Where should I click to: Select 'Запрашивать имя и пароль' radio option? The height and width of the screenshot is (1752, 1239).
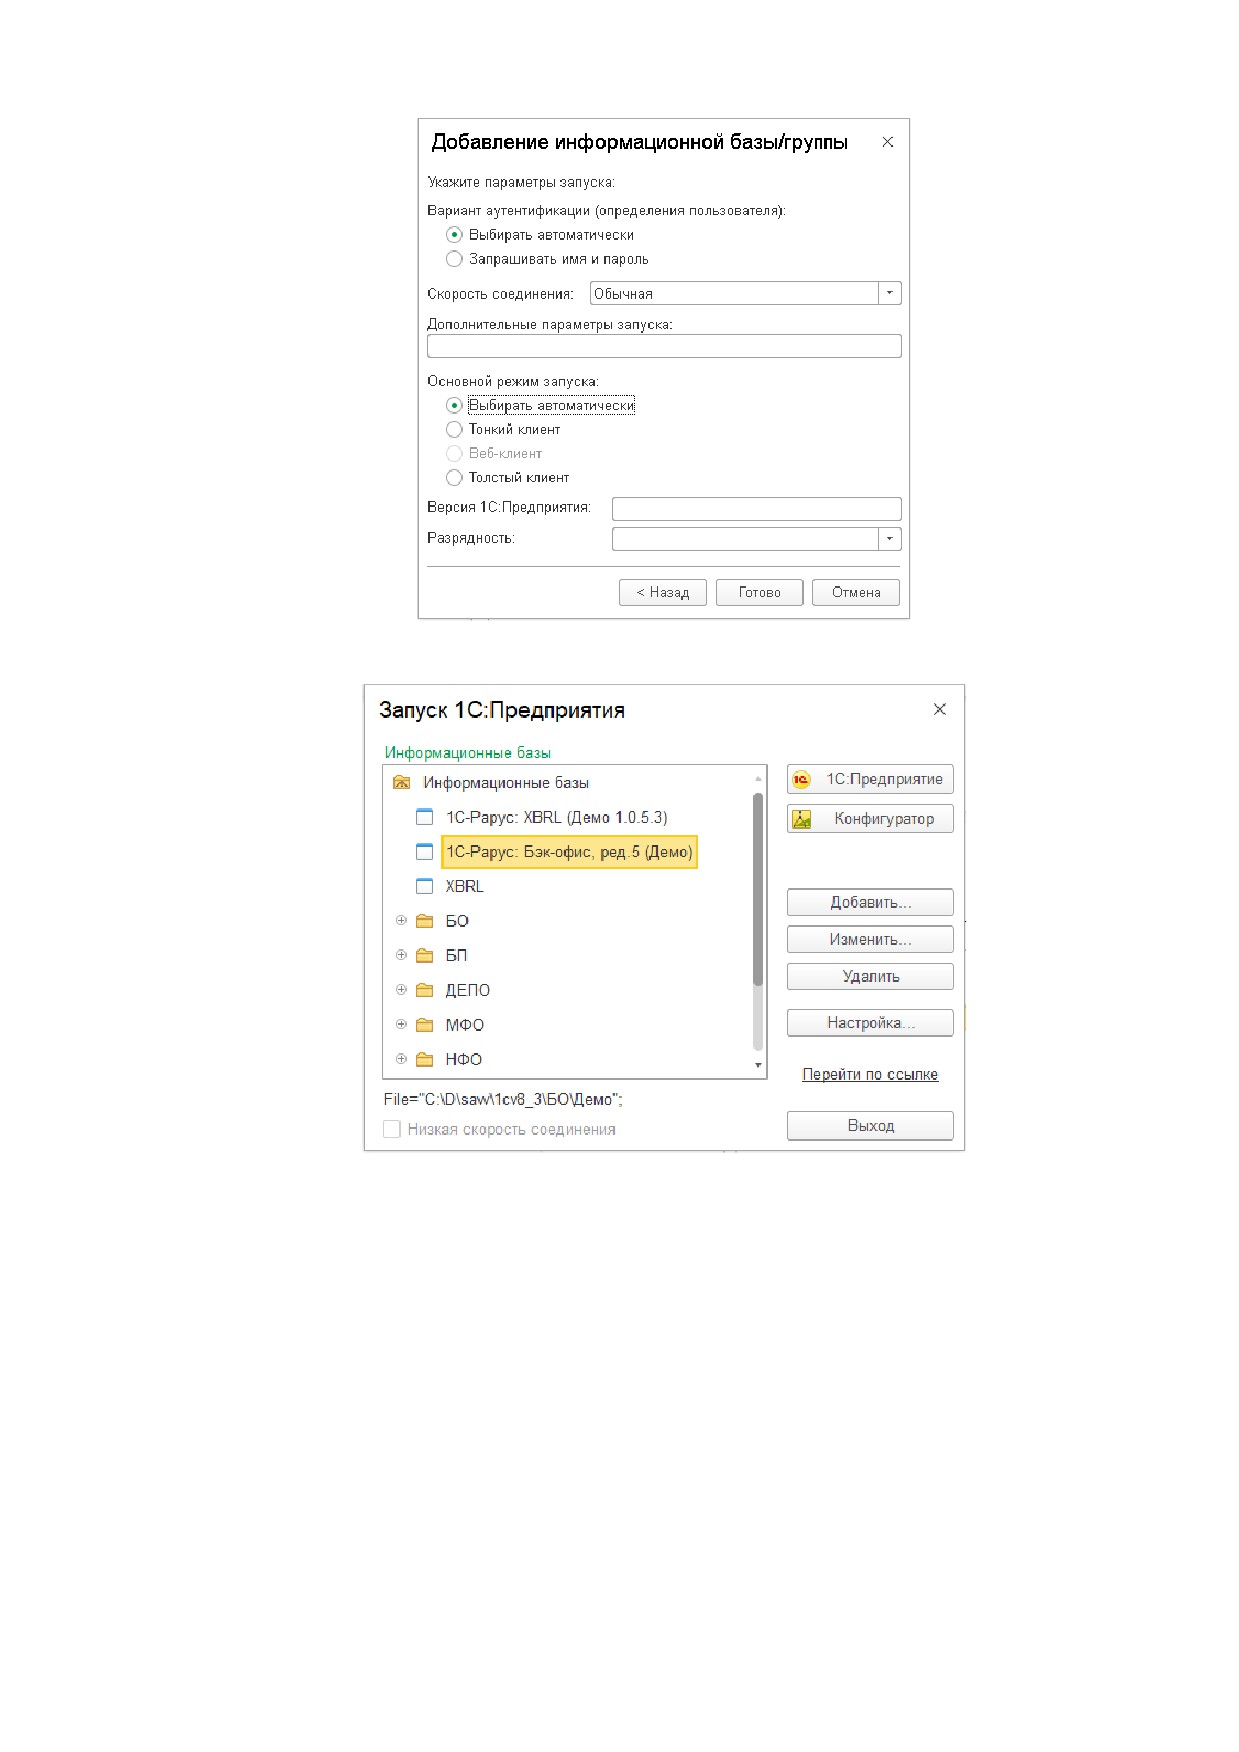[454, 259]
